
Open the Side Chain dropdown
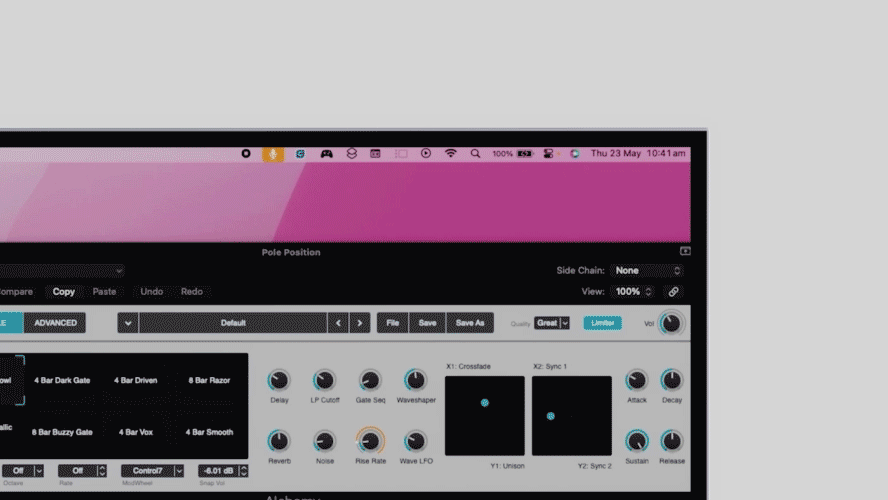pyautogui.click(x=648, y=271)
